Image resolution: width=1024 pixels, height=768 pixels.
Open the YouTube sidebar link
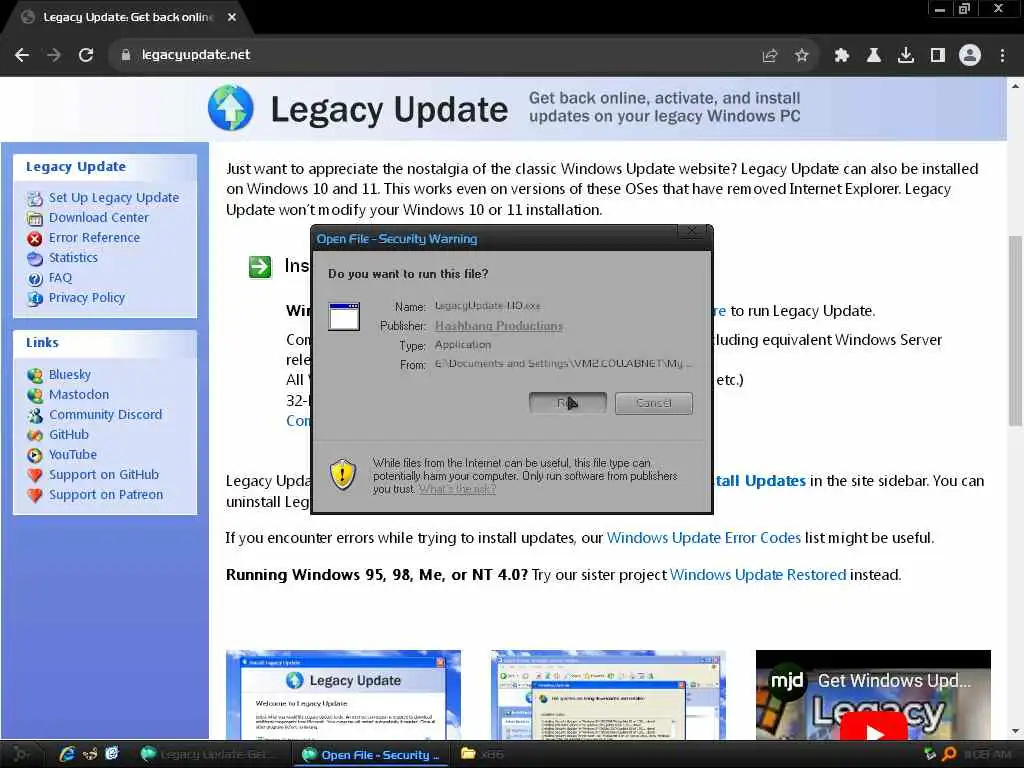[72, 455]
